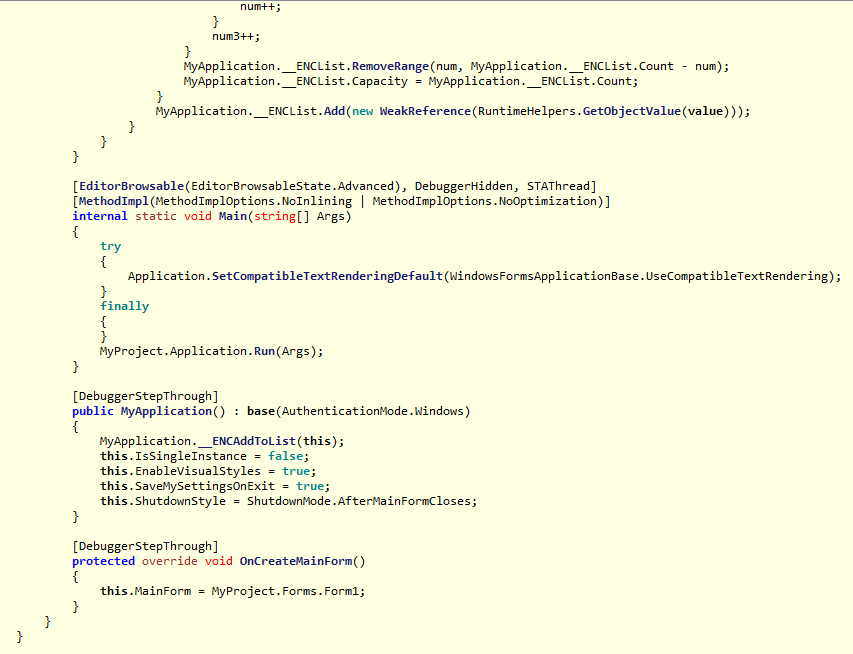Select the RuntimeHelpers class reference
This screenshot has height=654, width=853.
click(527, 112)
